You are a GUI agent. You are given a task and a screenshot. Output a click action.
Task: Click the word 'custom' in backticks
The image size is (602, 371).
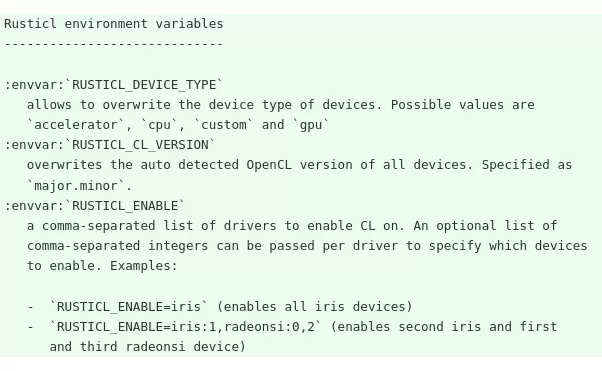[224, 125]
